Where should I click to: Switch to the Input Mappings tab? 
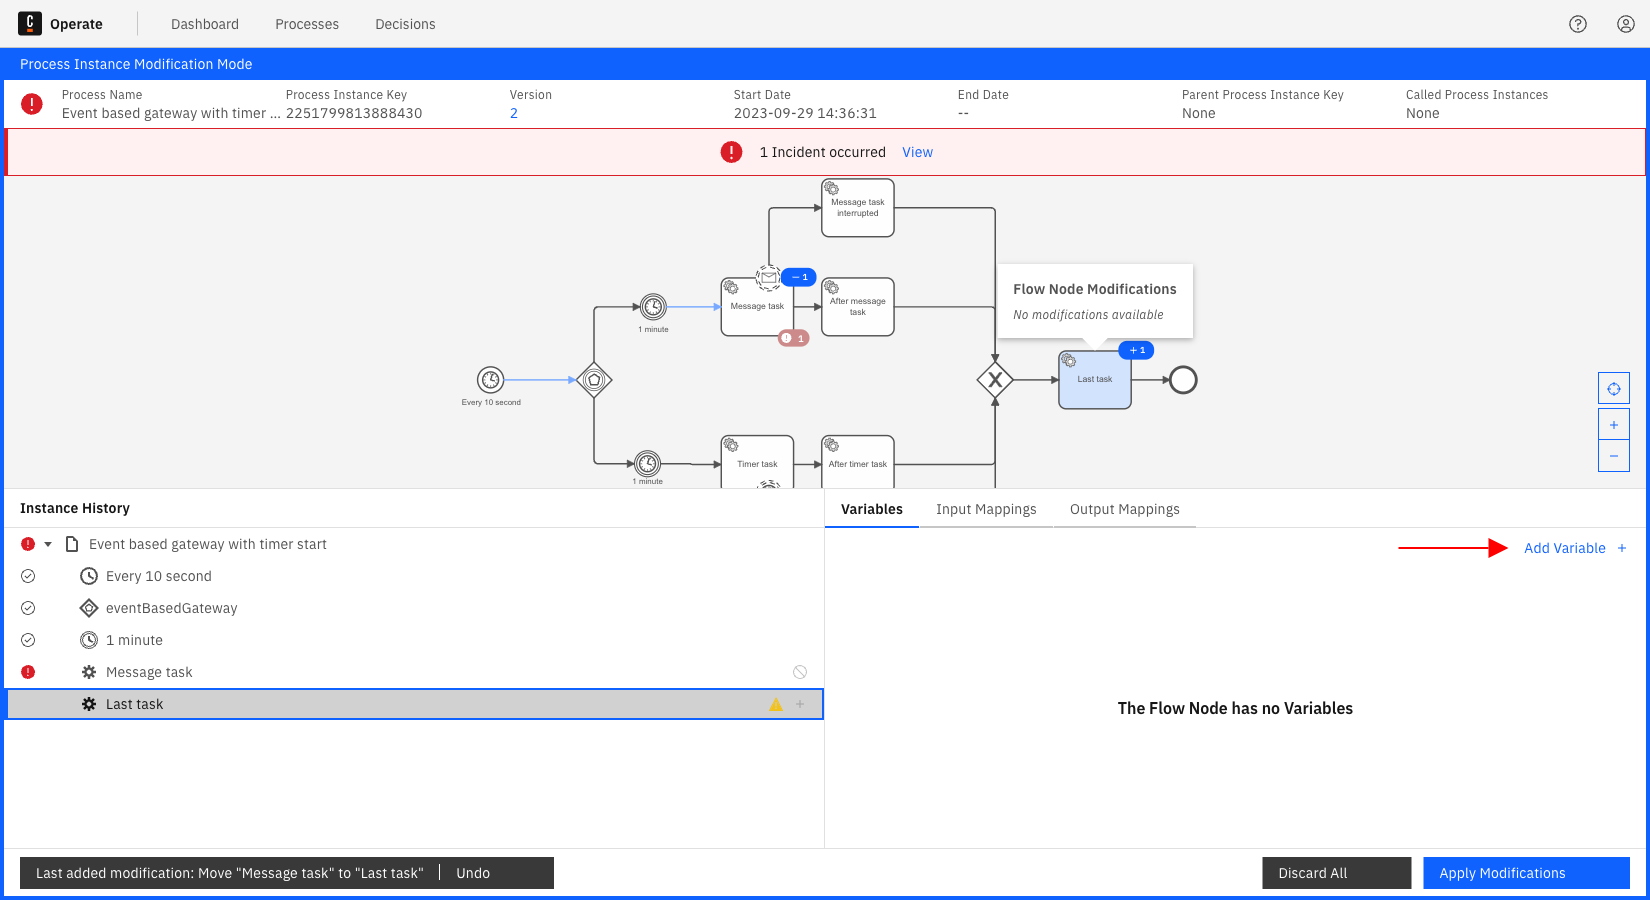click(x=986, y=509)
